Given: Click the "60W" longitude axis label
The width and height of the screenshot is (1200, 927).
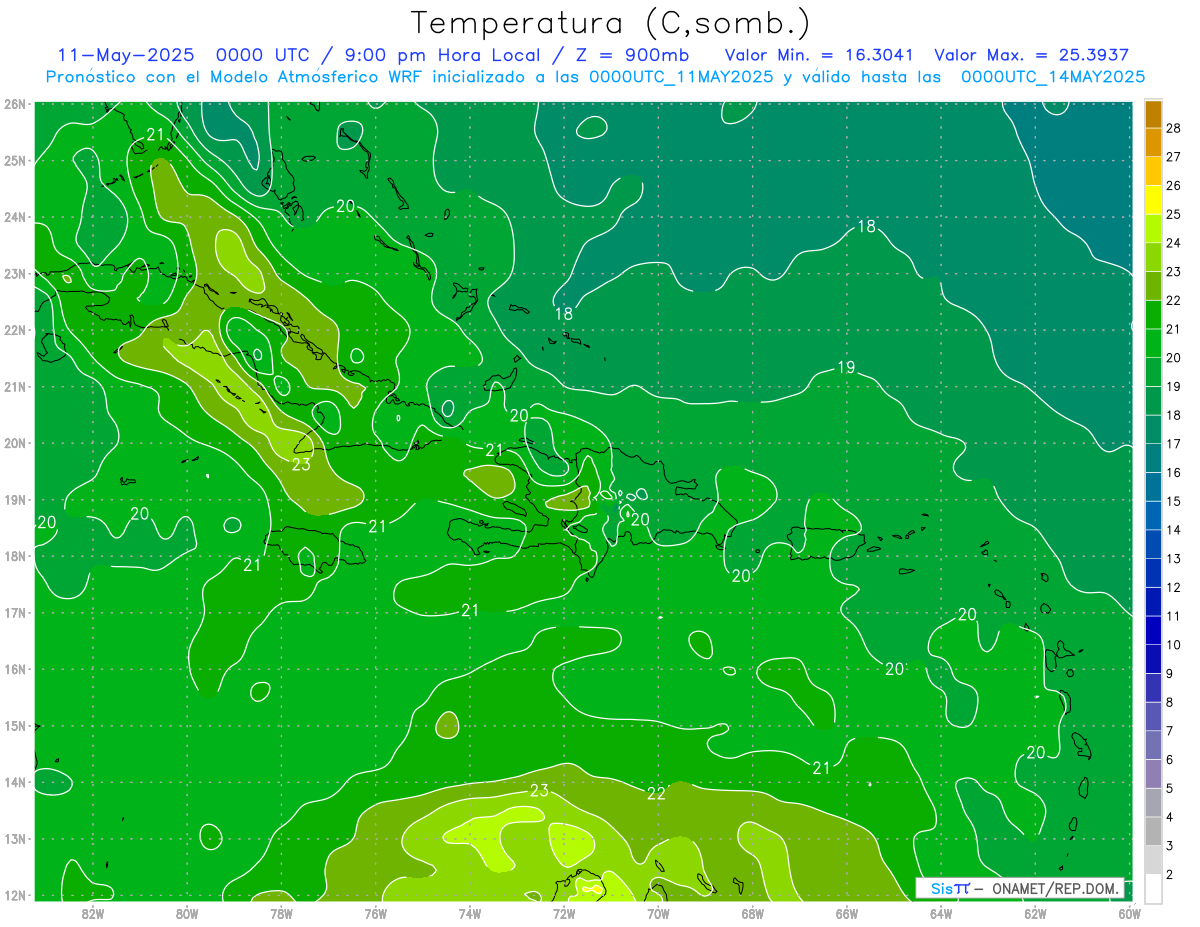Looking at the screenshot, I should pos(1130,913).
